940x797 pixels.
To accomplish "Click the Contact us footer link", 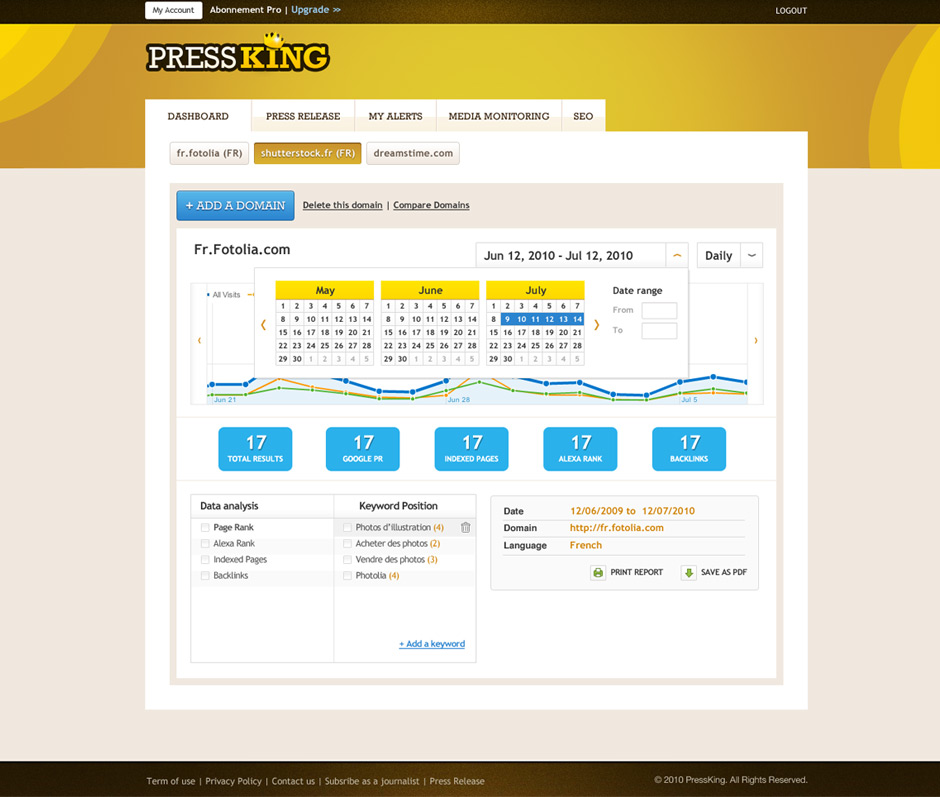I will click(x=293, y=781).
